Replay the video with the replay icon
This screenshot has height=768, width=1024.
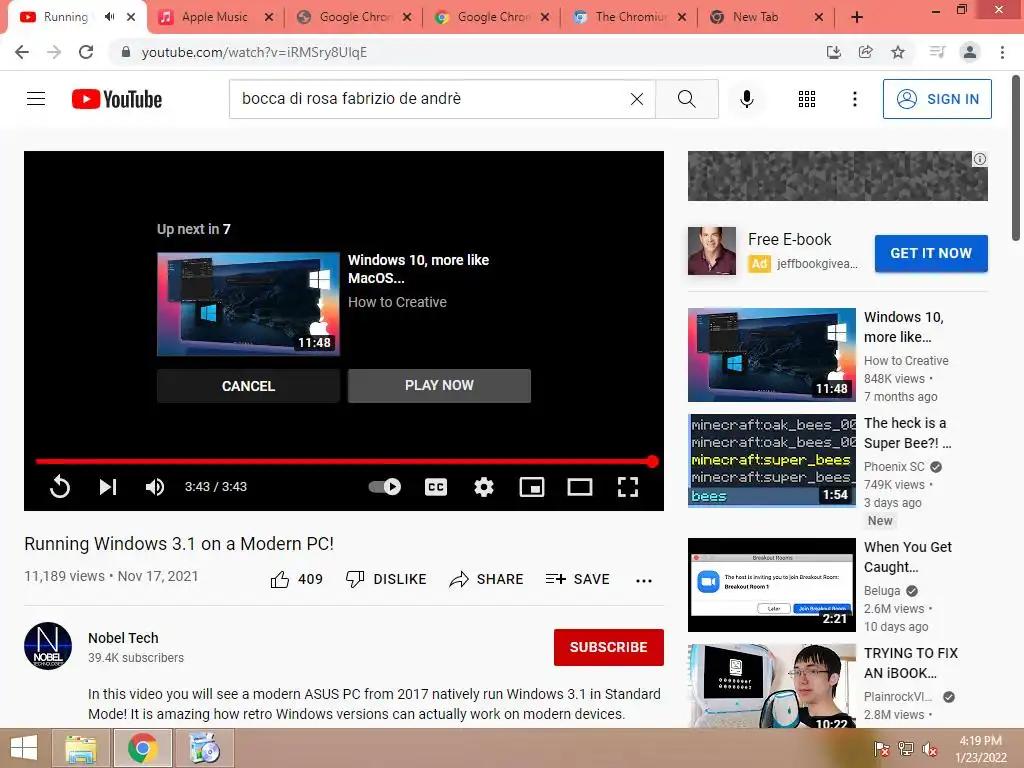(59, 487)
